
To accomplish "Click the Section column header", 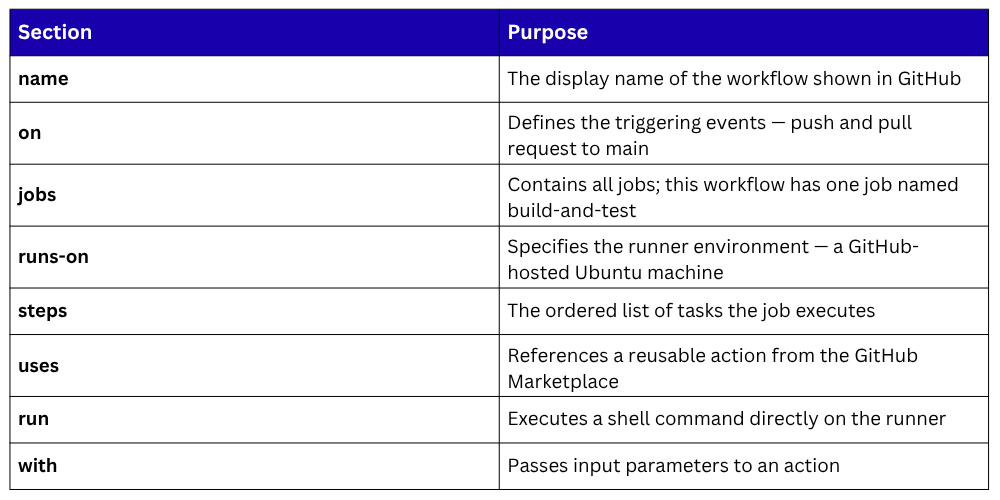I will (x=55, y=32).
